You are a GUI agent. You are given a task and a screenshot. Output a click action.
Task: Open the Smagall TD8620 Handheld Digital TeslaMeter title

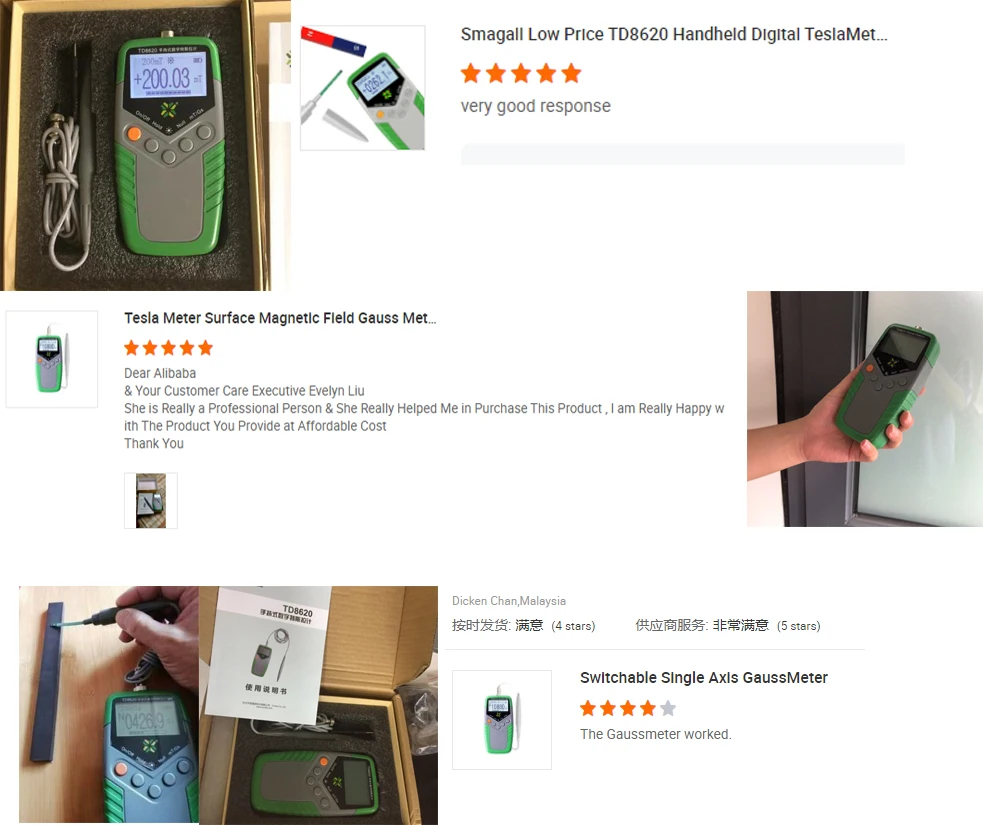(x=674, y=34)
